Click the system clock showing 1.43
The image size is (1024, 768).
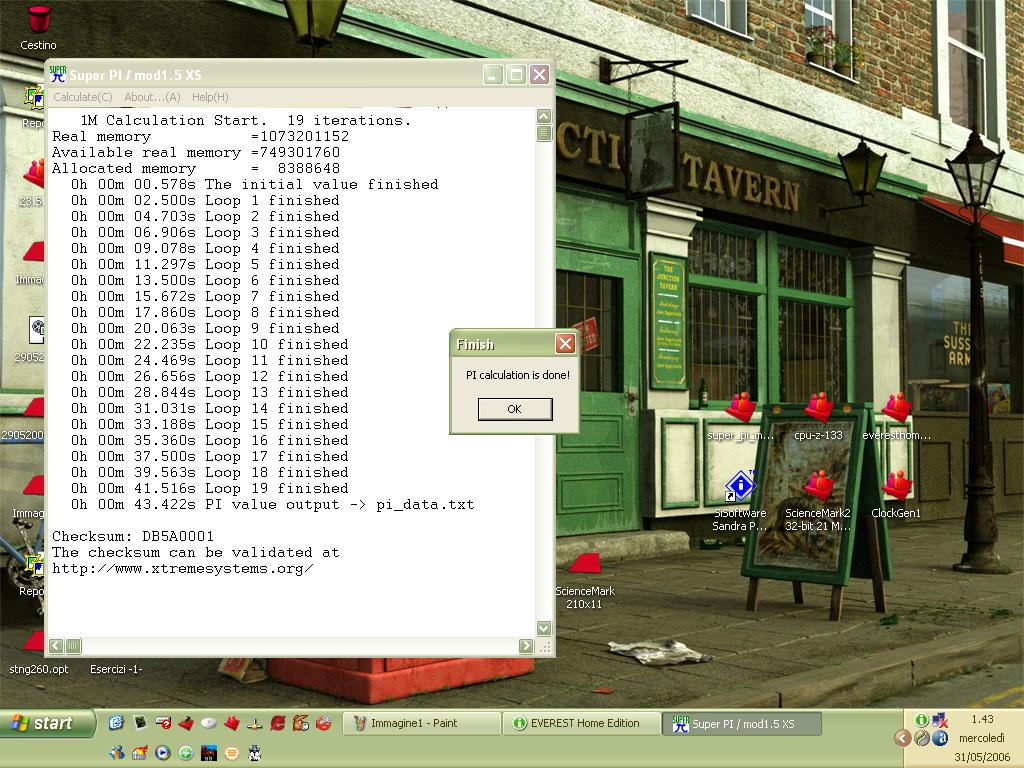[x=982, y=719]
